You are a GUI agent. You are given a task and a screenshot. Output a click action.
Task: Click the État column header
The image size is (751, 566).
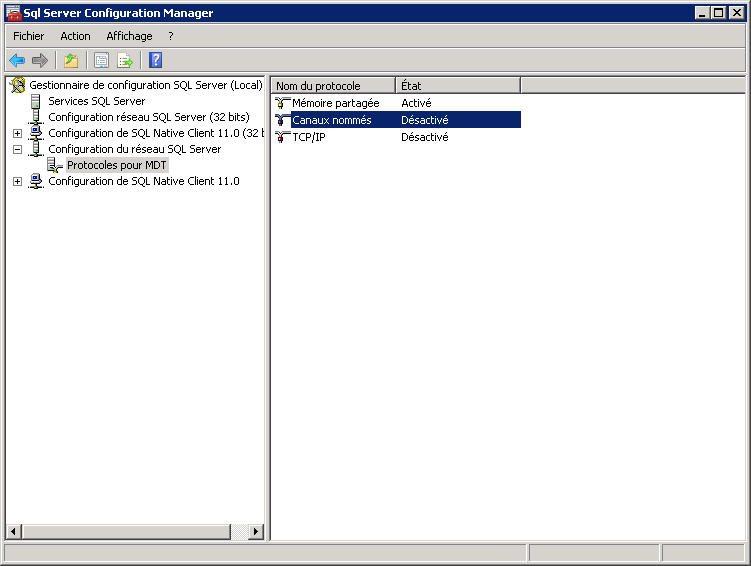coord(457,86)
